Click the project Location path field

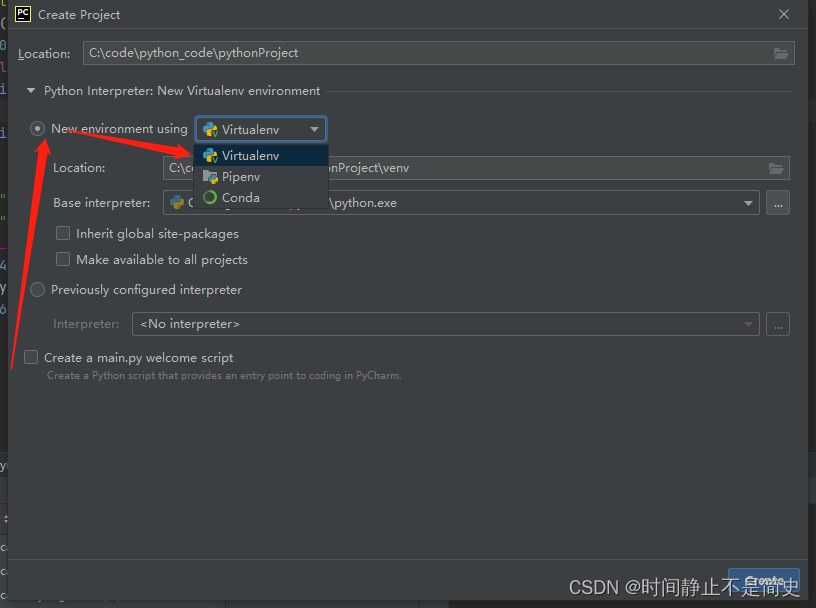pos(439,53)
